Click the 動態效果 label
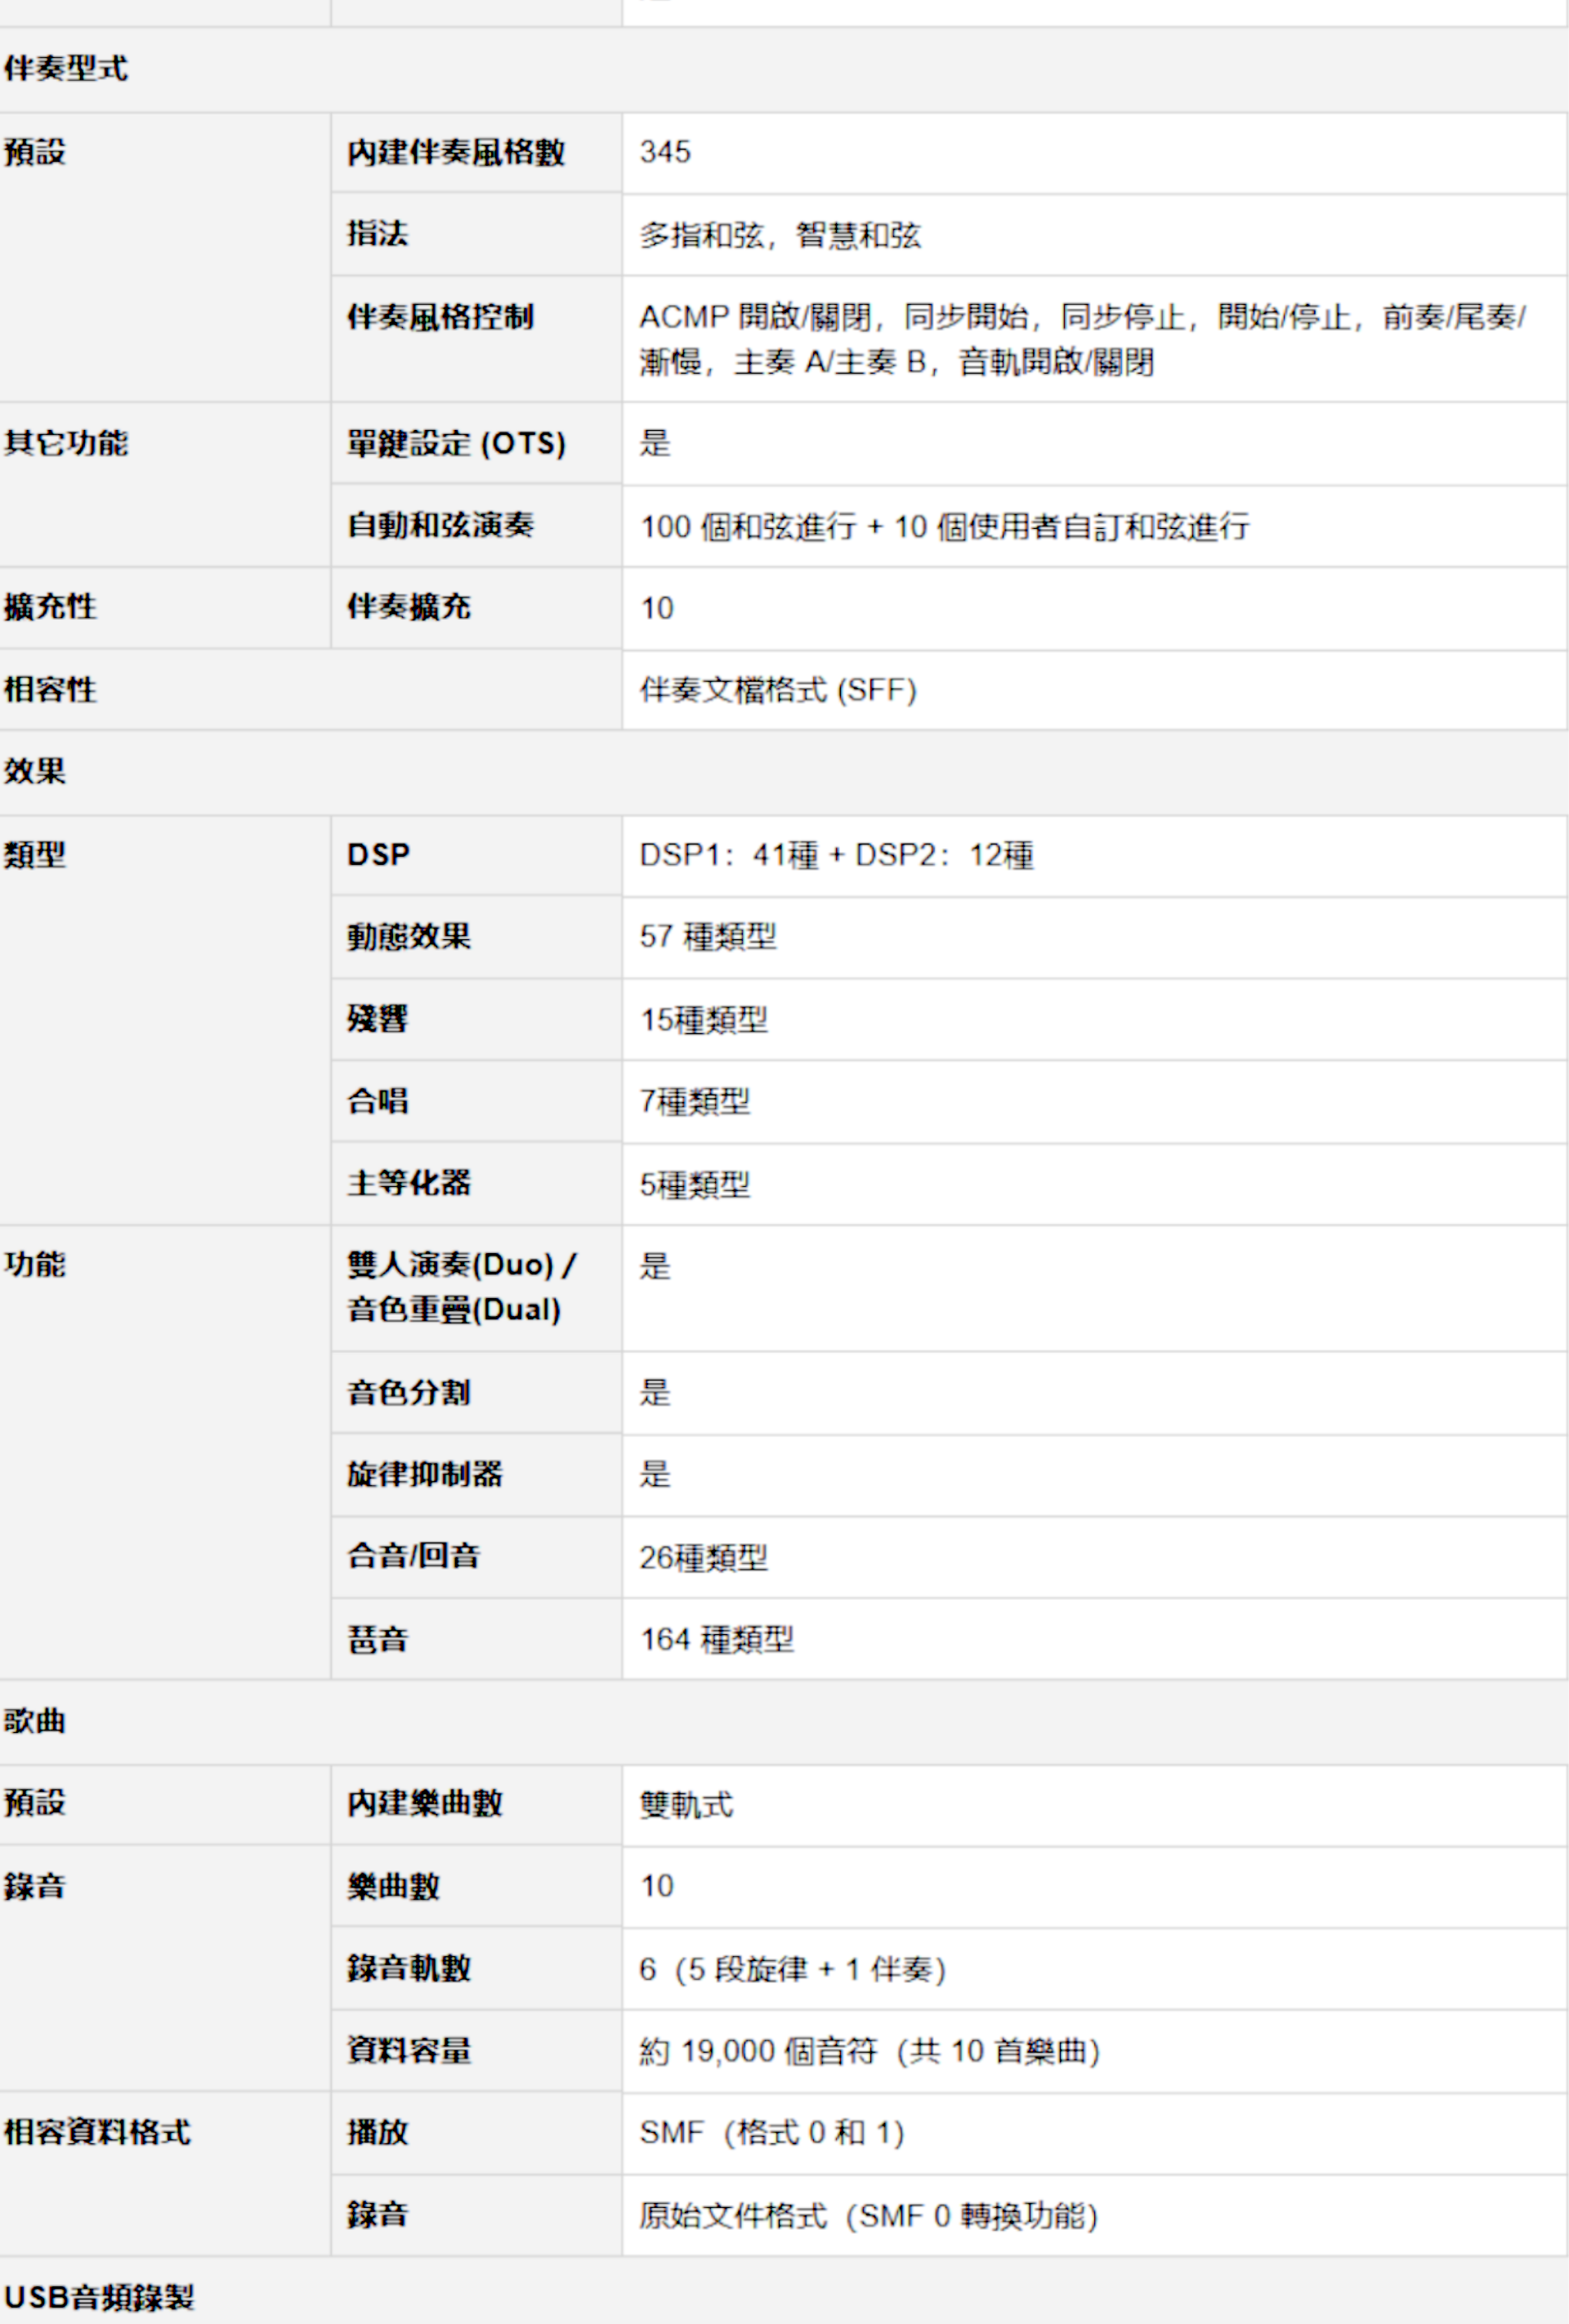The height and width of the screenshot is (2324, 1569). pos(409,937)
